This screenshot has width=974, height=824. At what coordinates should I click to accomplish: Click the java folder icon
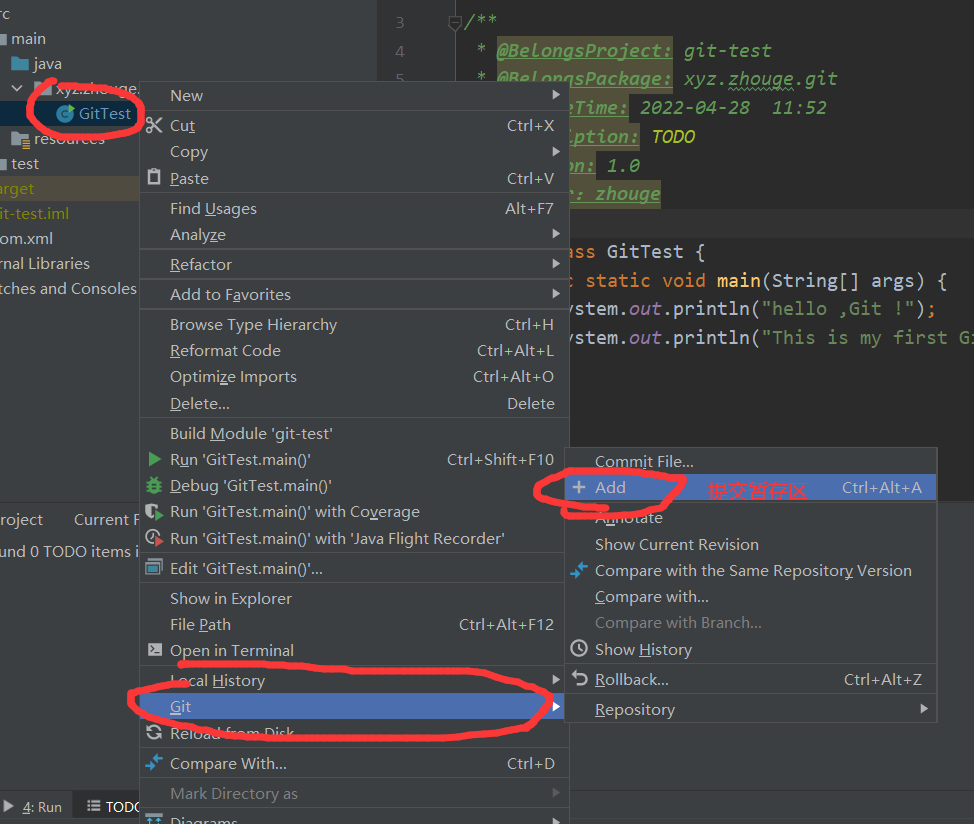click(20, 64)
